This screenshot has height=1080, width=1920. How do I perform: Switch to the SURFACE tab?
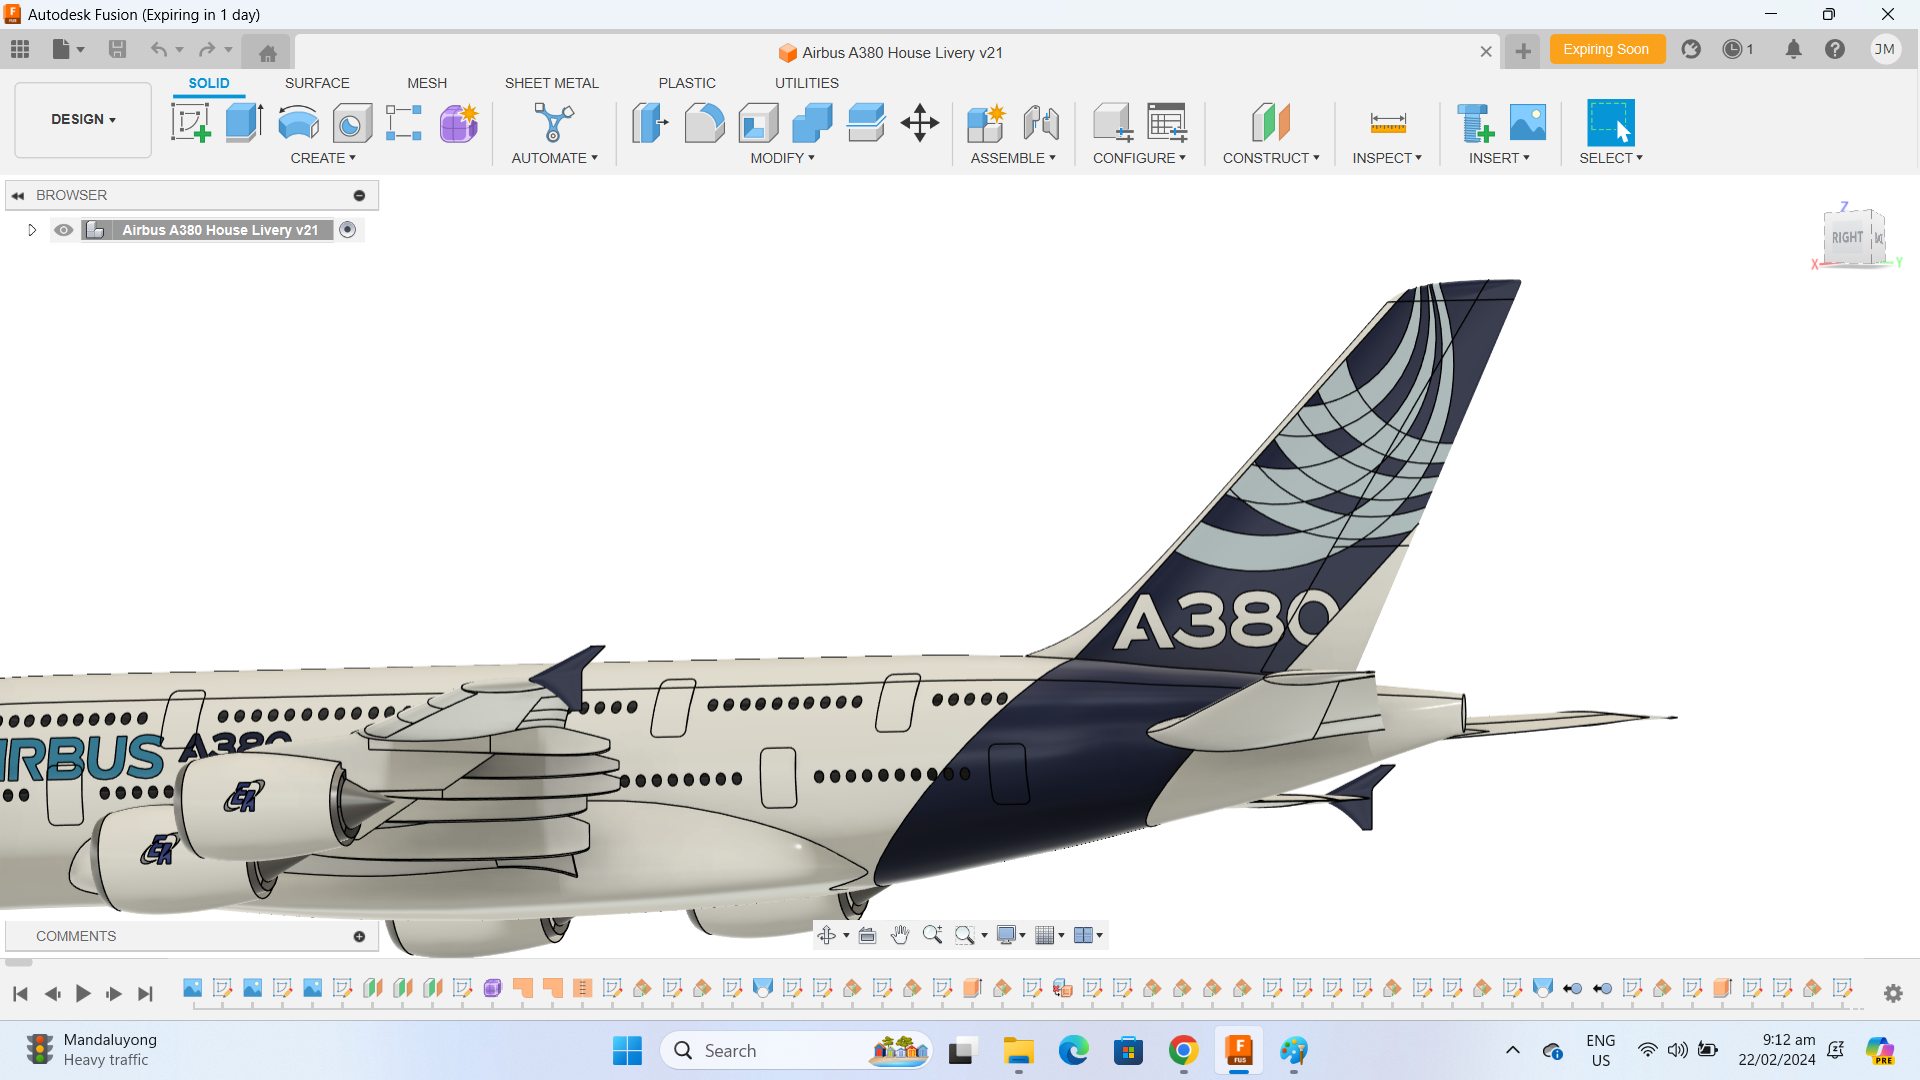pyautogui.click(x=317, y=83)
